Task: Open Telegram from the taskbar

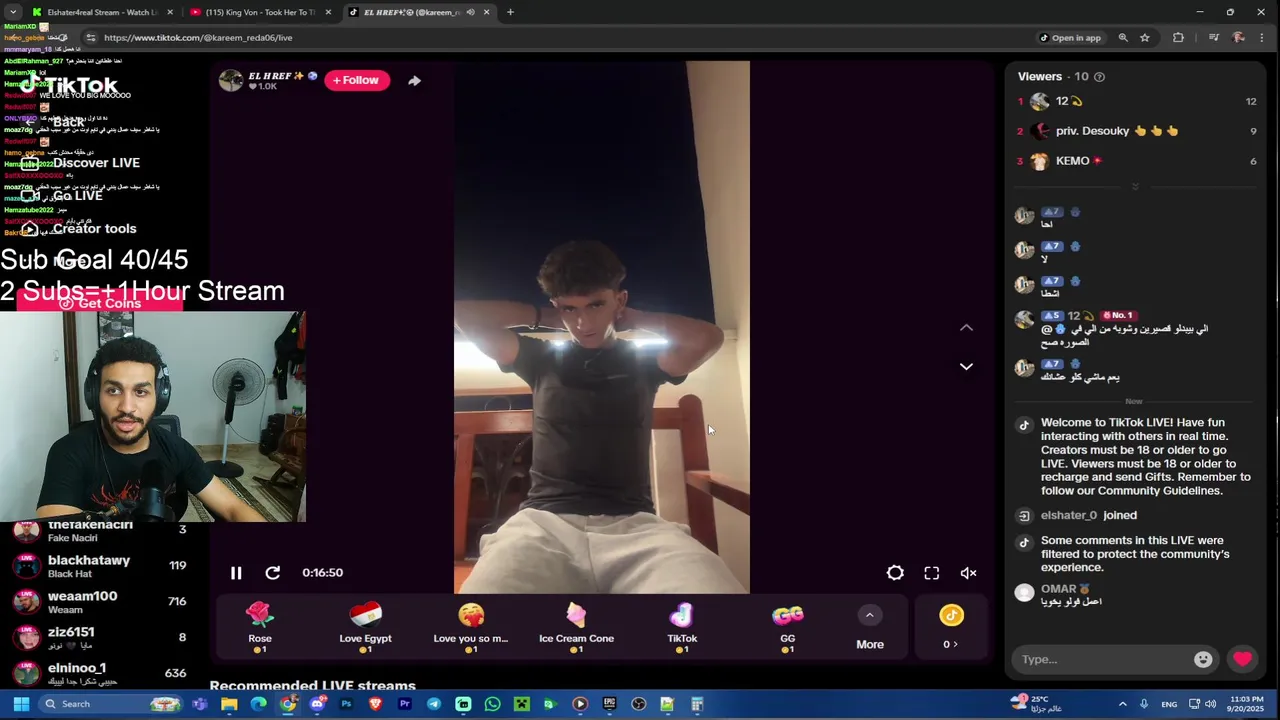Action: (x=433, y=704)
